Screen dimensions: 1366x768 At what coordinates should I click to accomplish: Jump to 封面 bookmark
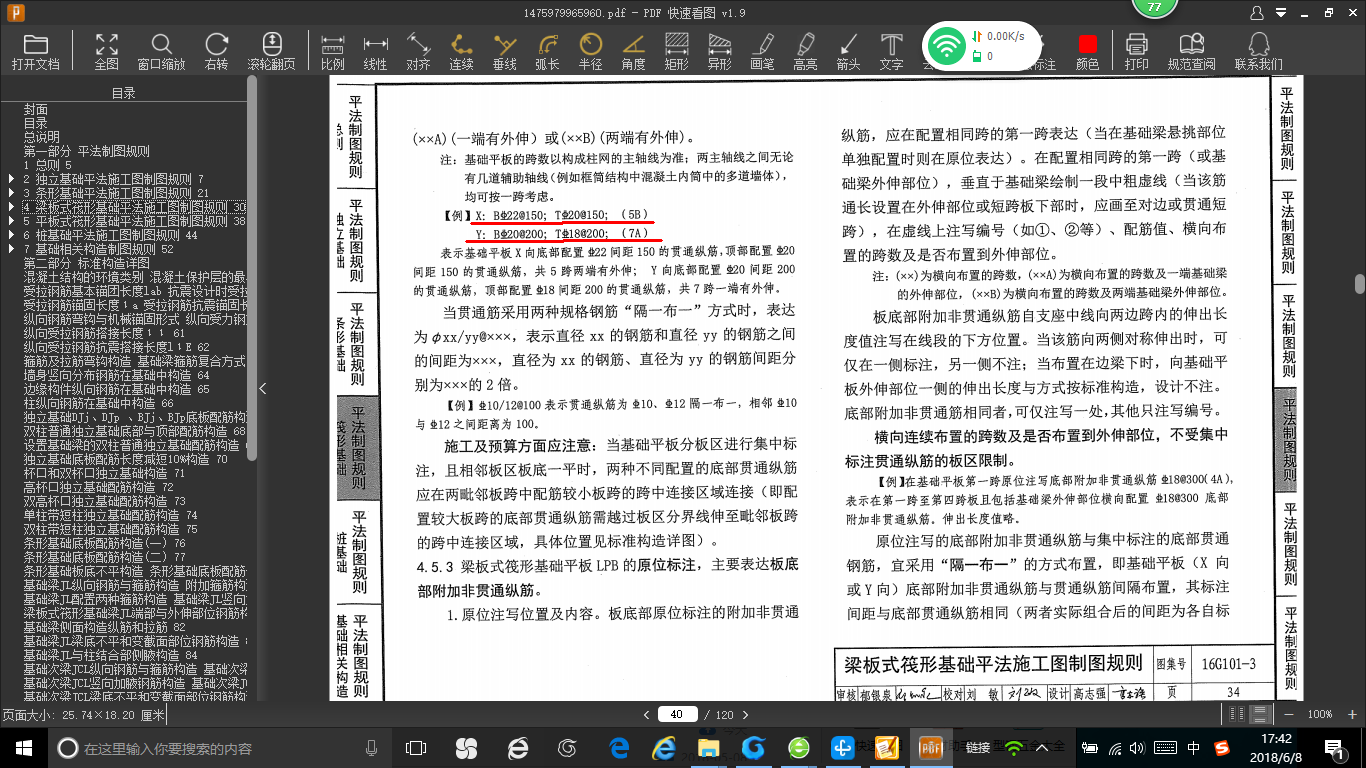pyautogui.click(x=36, y=109)
